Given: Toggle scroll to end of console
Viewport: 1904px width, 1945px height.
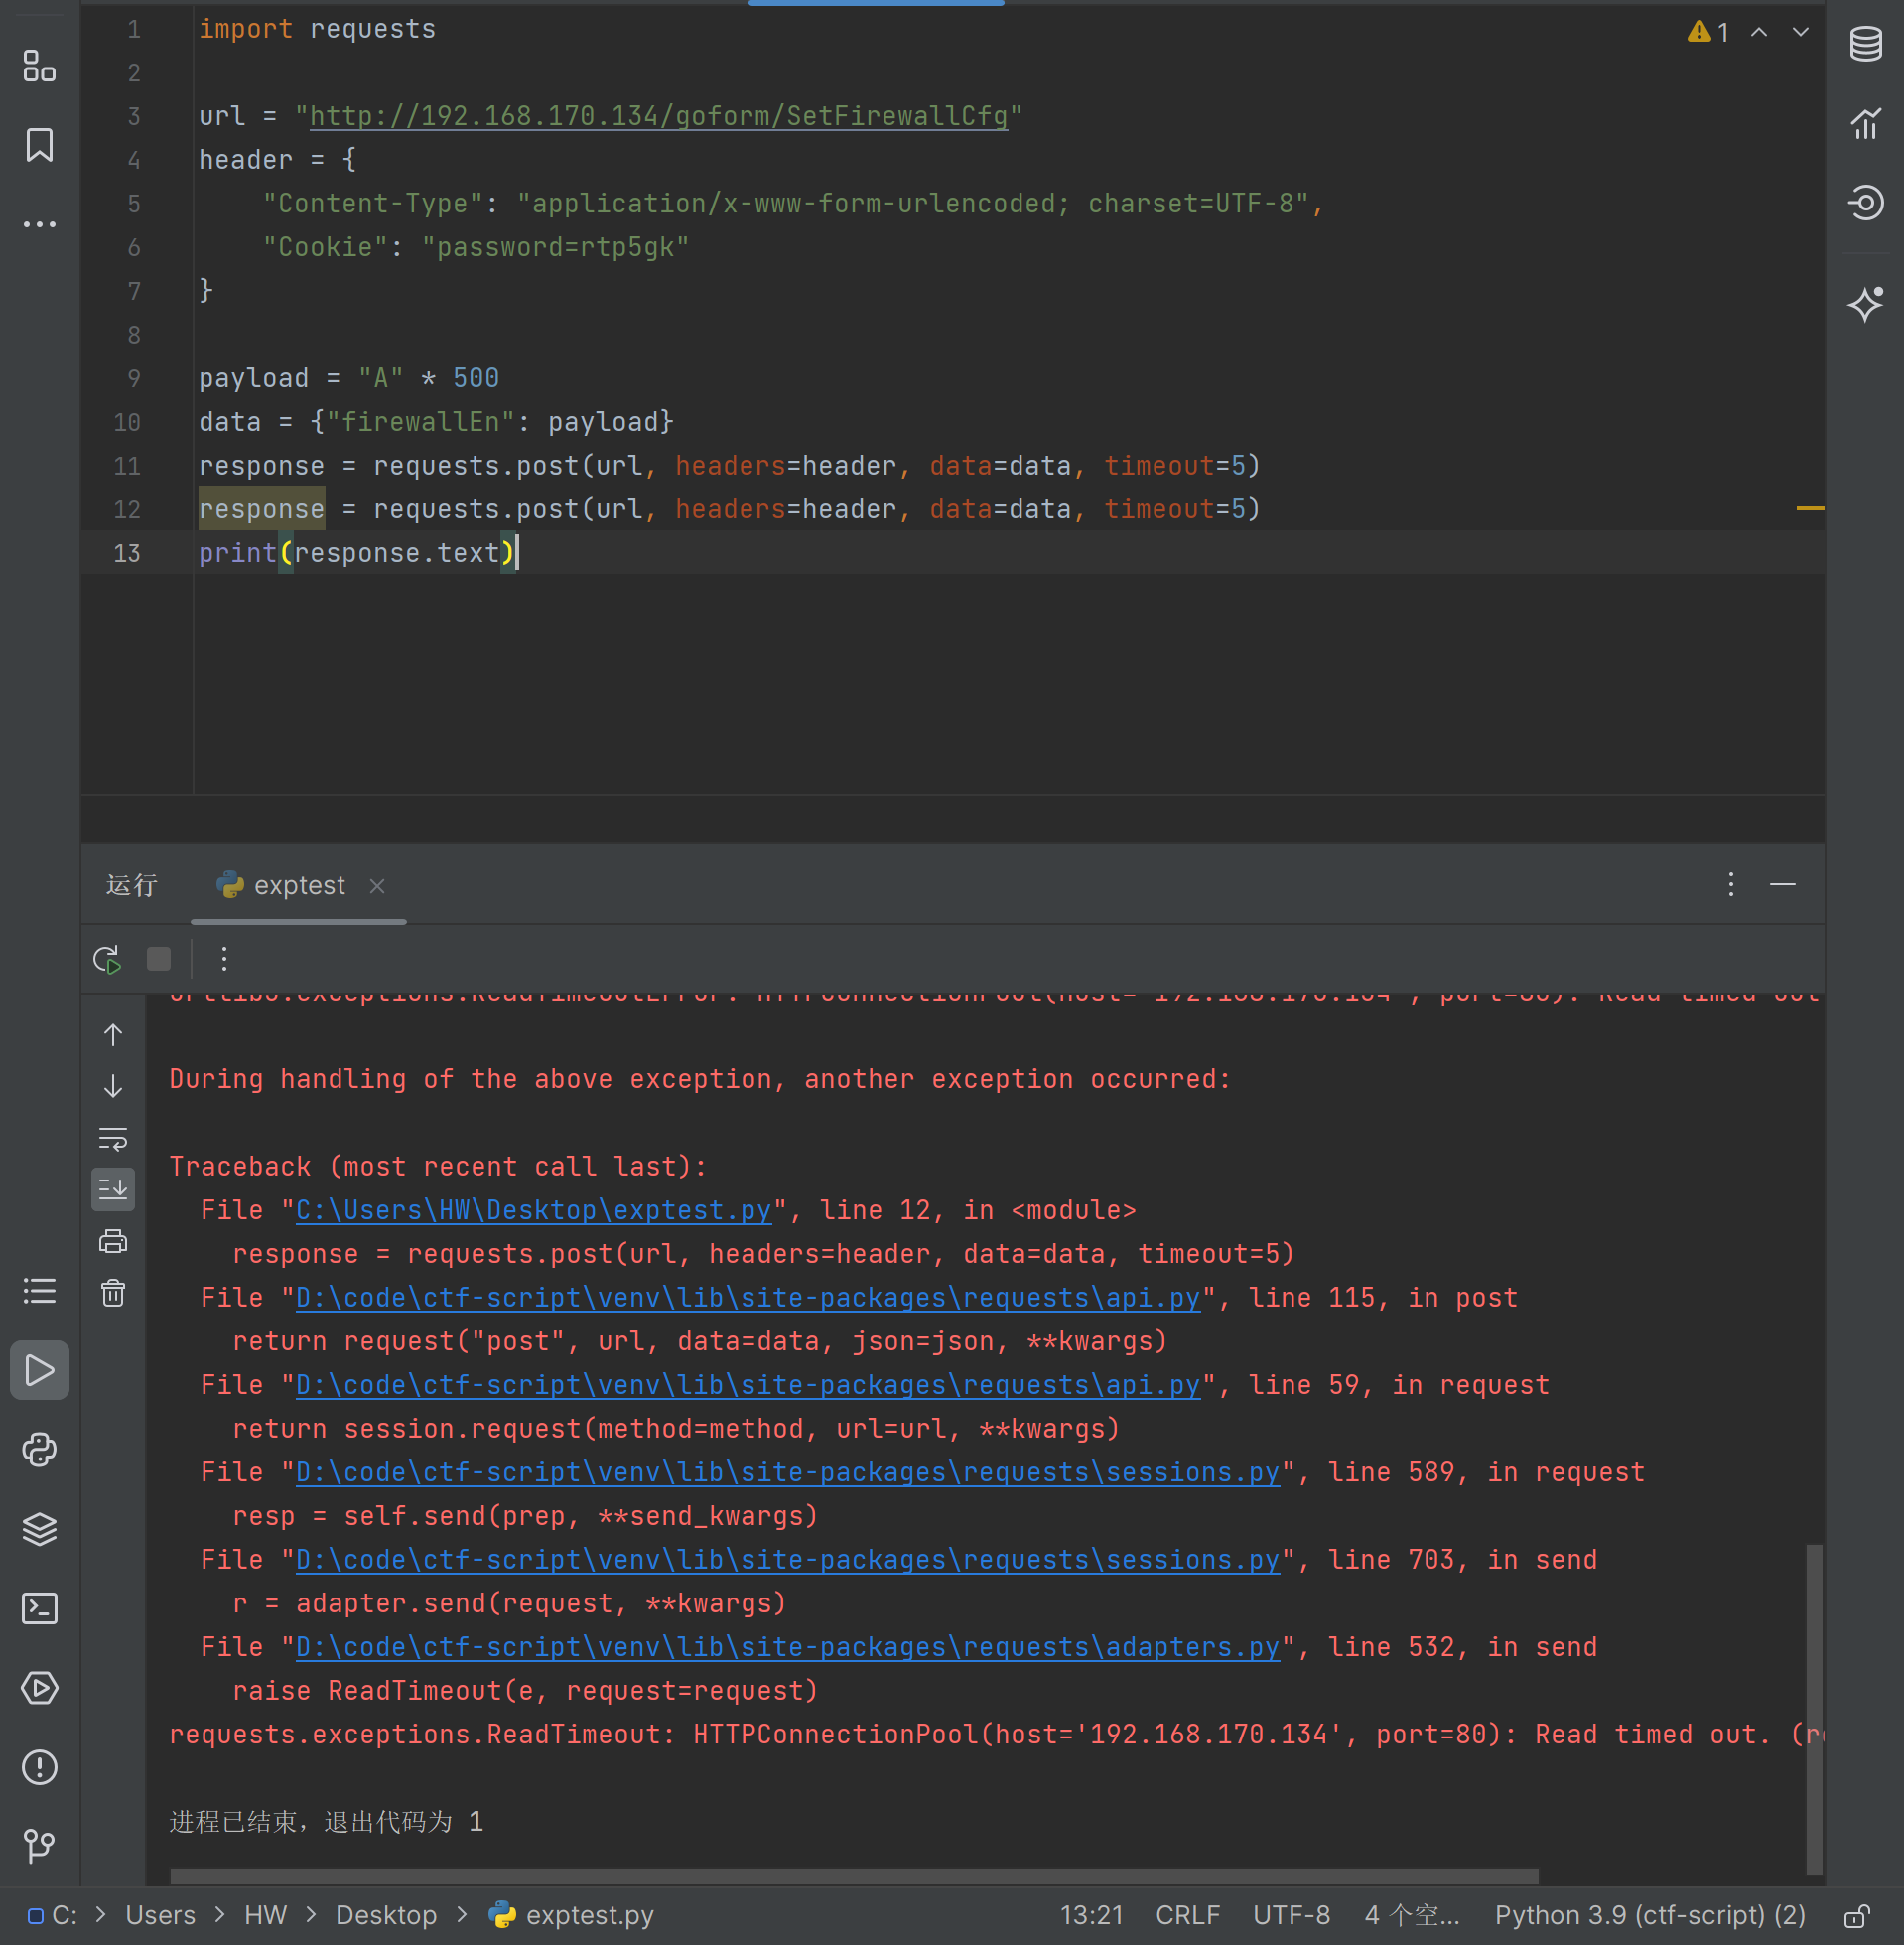Looking at the screenshot, I should tap(113, 1189).
